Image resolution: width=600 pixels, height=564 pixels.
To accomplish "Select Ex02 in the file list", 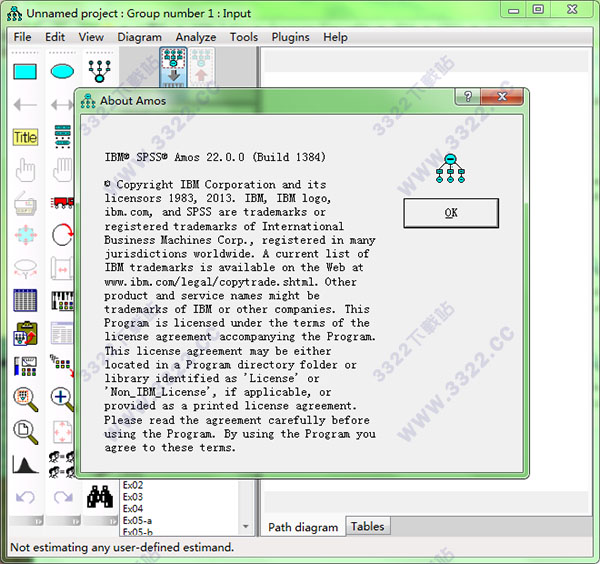I will click(x=133, y=485).
